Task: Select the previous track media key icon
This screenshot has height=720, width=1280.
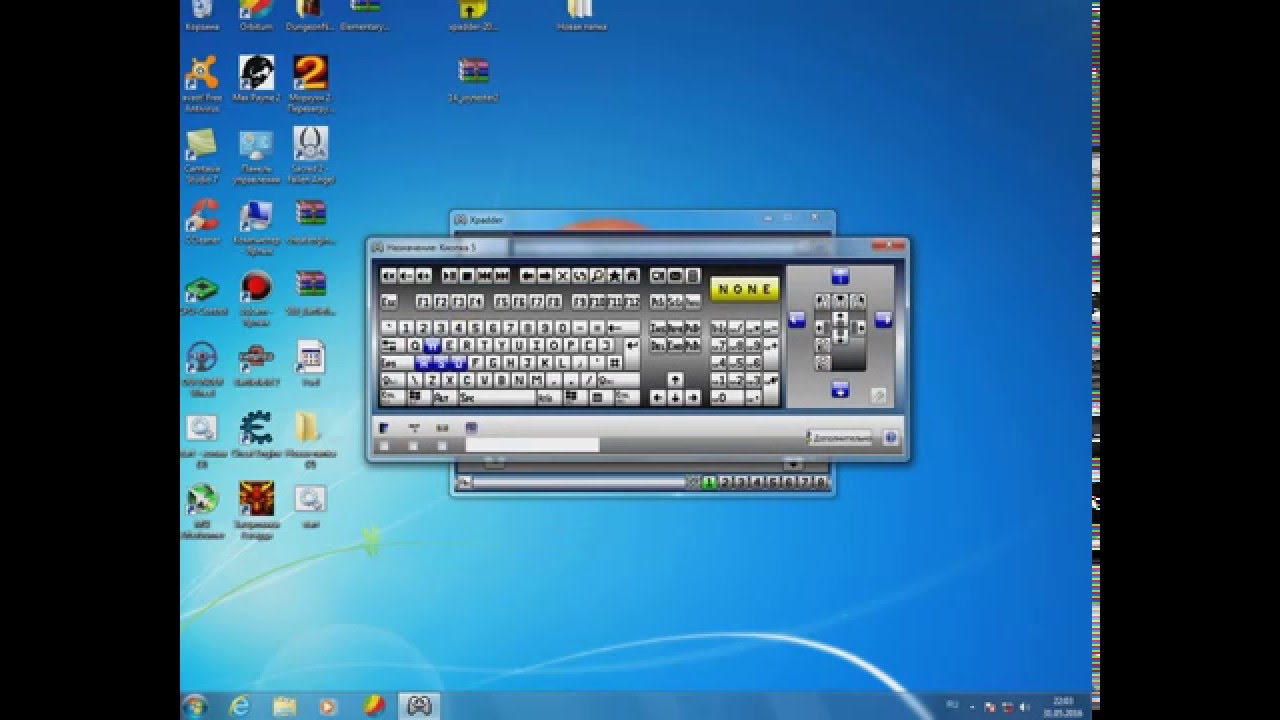Action: pyautogui.click(x=485, y=275)
